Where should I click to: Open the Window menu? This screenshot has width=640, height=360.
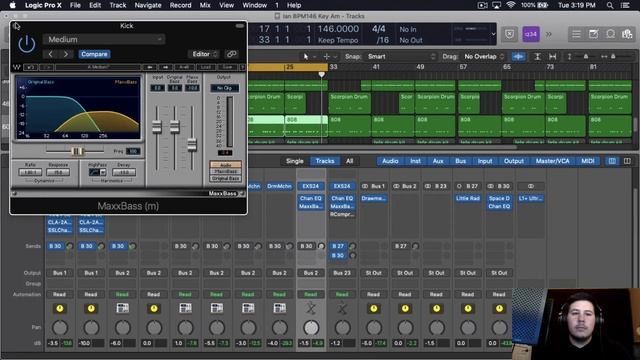[255, 5]
